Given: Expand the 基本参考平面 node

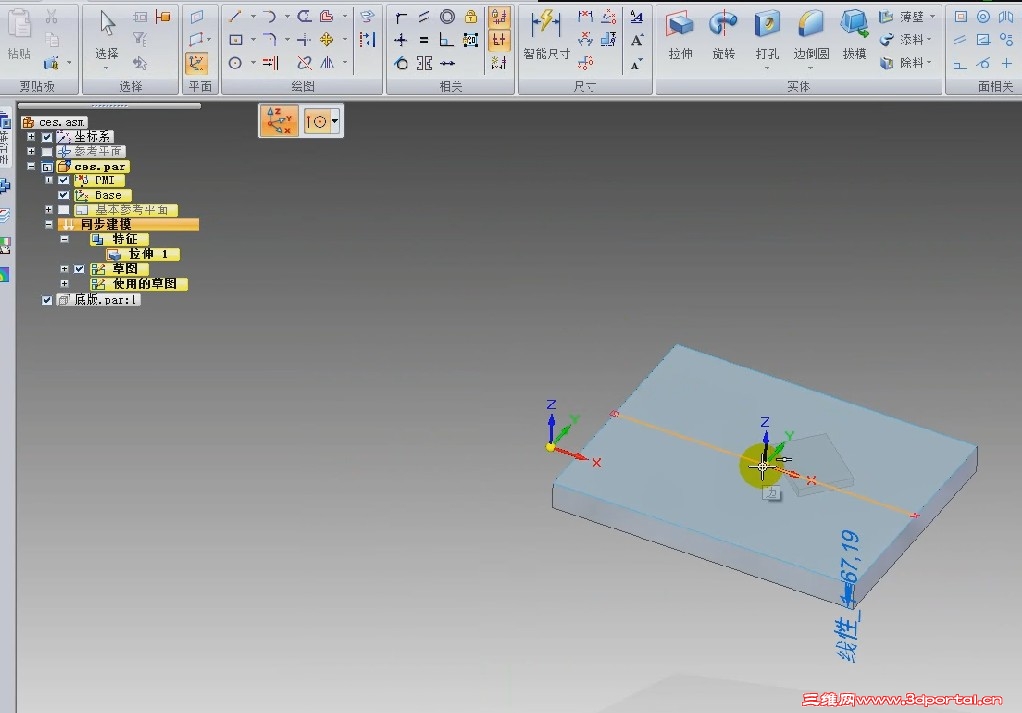Looking at the screenshot, I should click(x=48, y=209).
